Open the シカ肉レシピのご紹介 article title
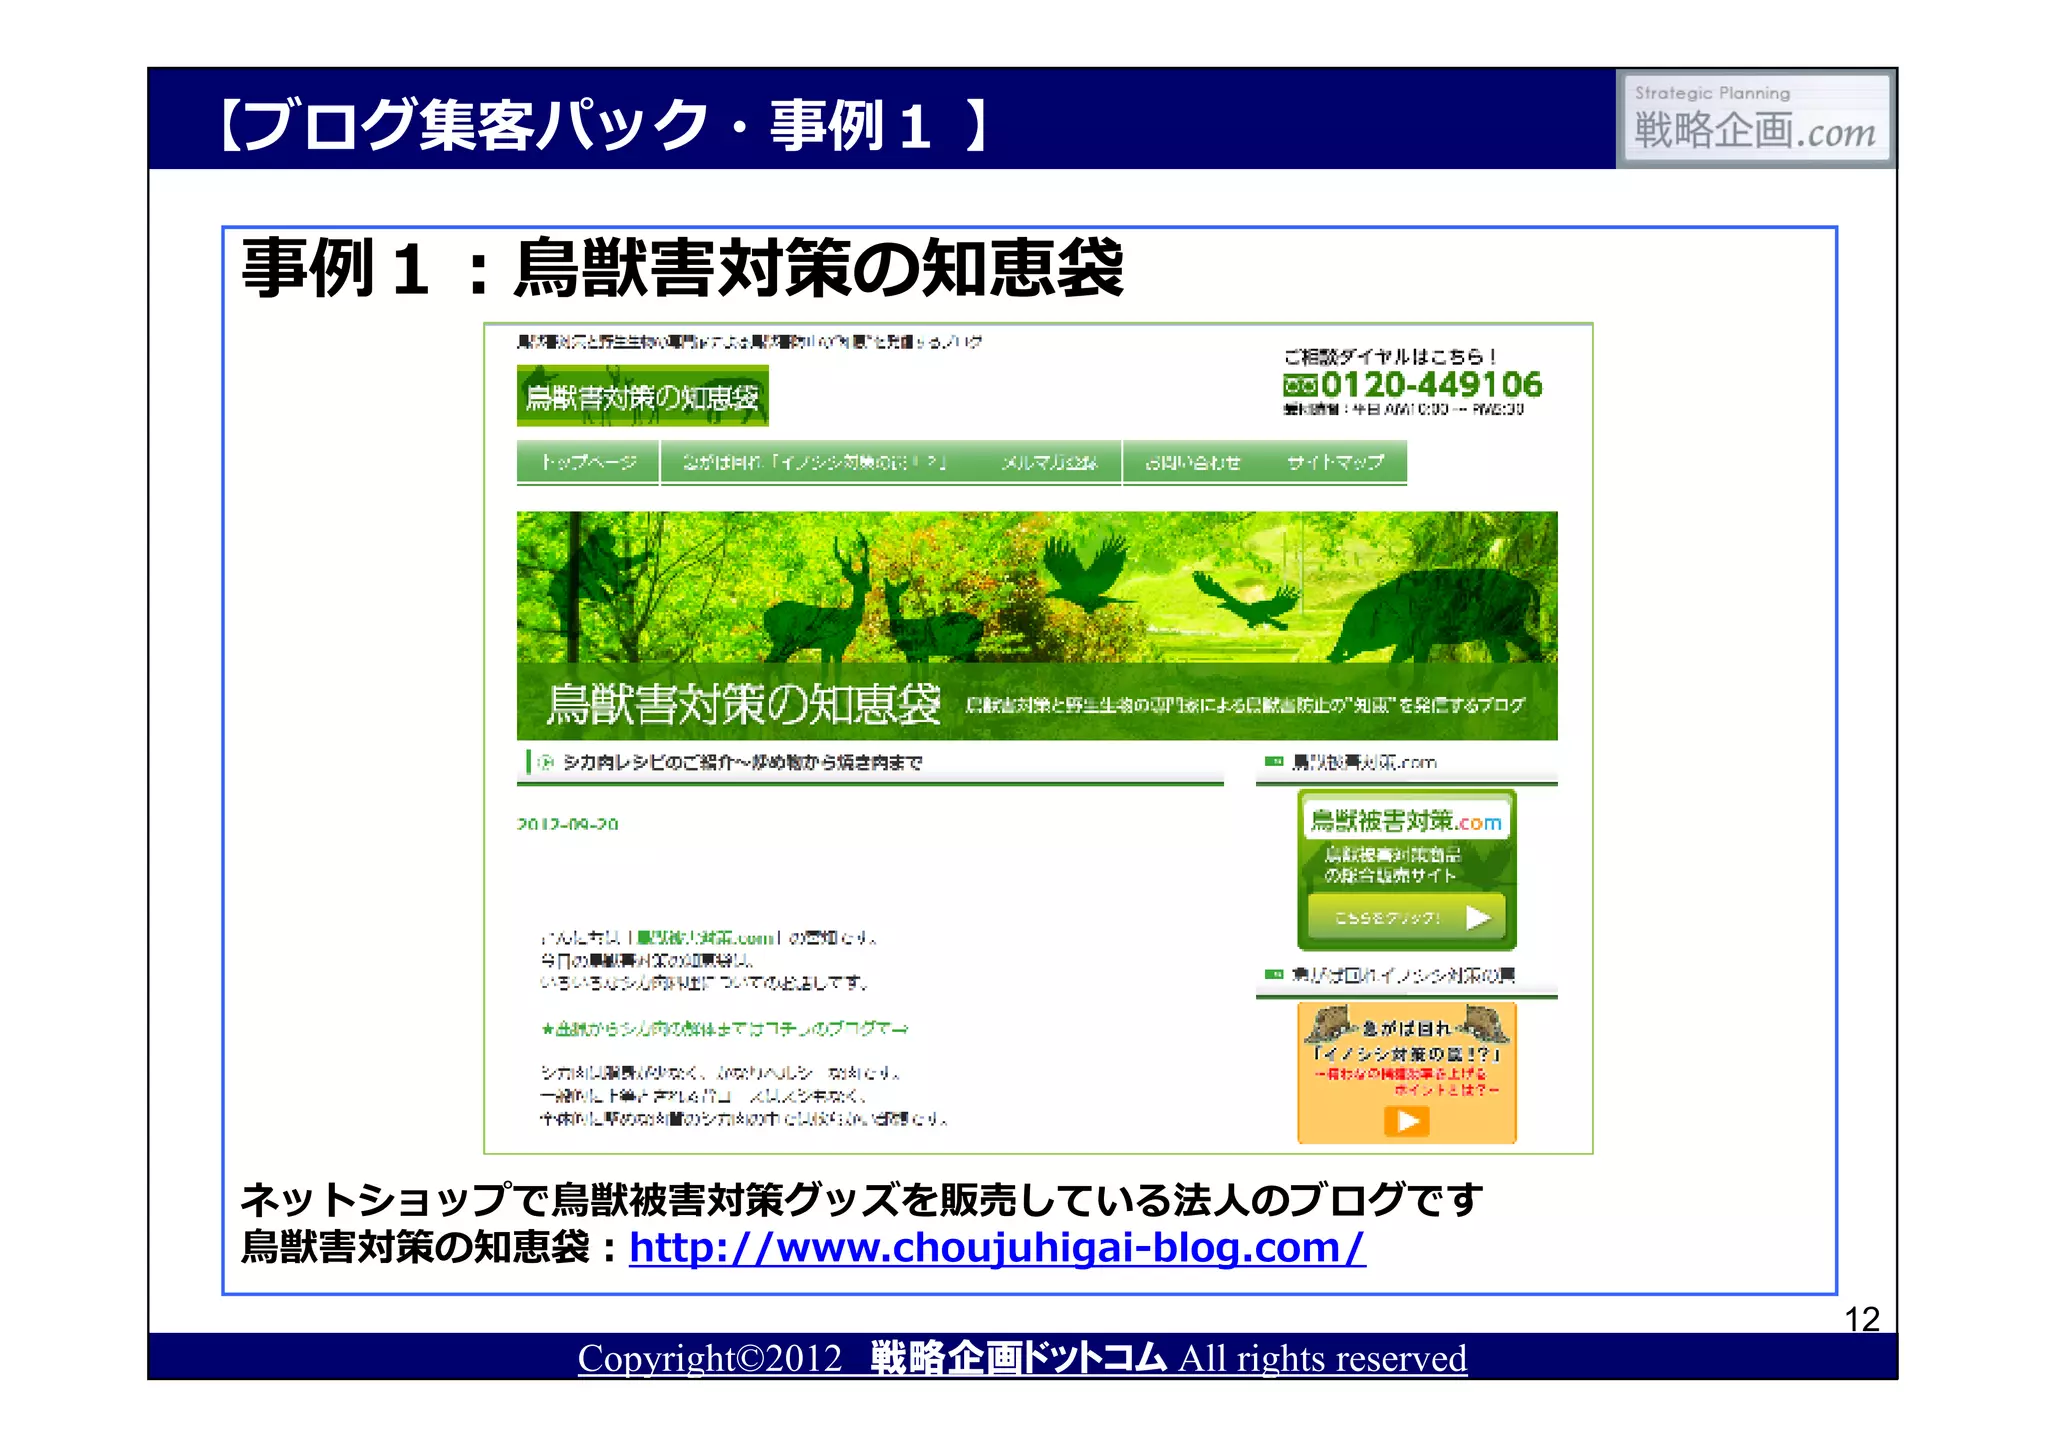 click(742, 762)
